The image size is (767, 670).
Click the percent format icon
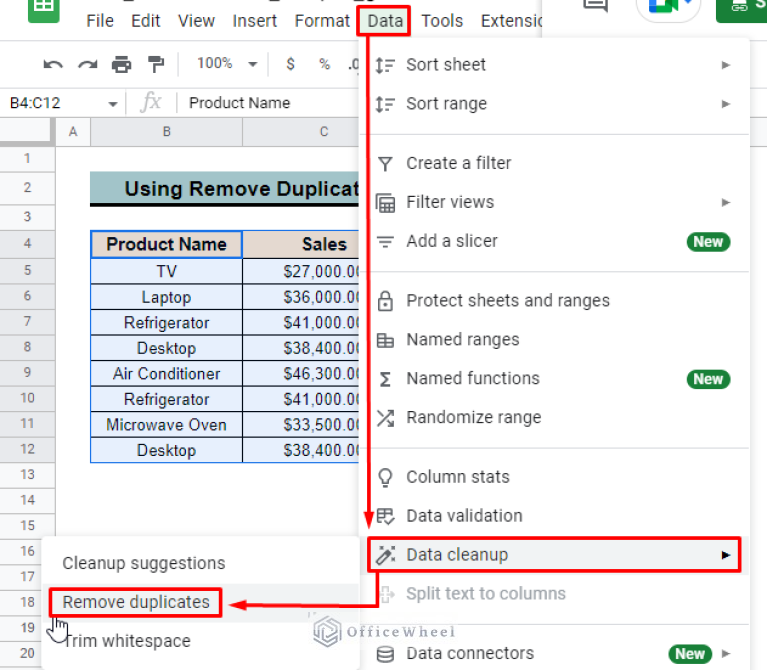point(324,64)
